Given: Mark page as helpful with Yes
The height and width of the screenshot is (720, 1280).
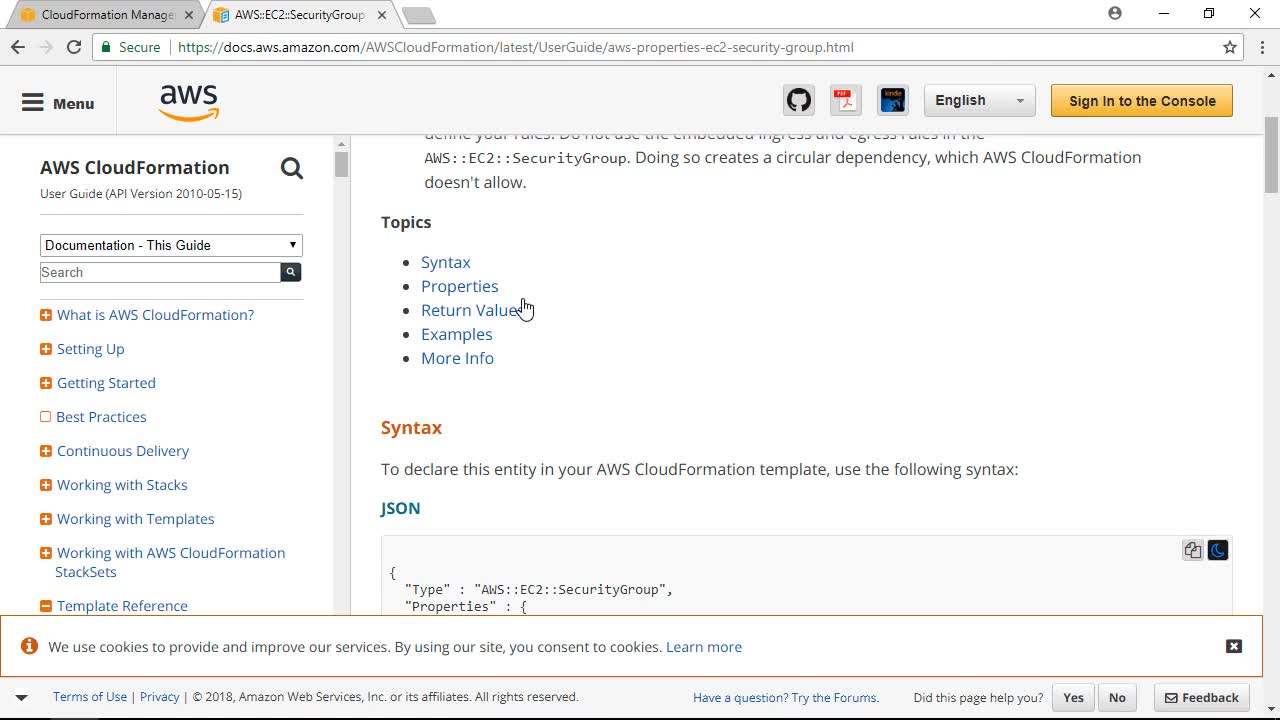Looking at the screenshot, I should (1073, 697).
